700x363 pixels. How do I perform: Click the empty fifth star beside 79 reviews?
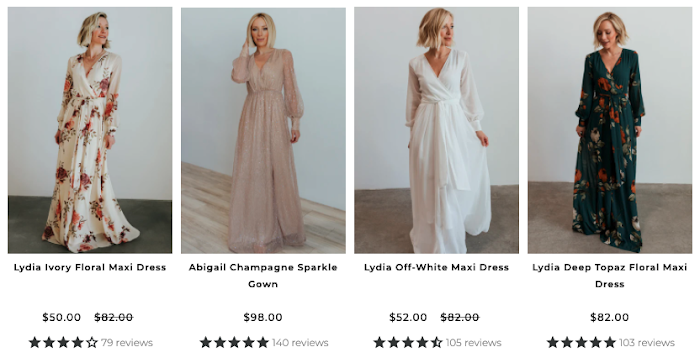(92, 342)
